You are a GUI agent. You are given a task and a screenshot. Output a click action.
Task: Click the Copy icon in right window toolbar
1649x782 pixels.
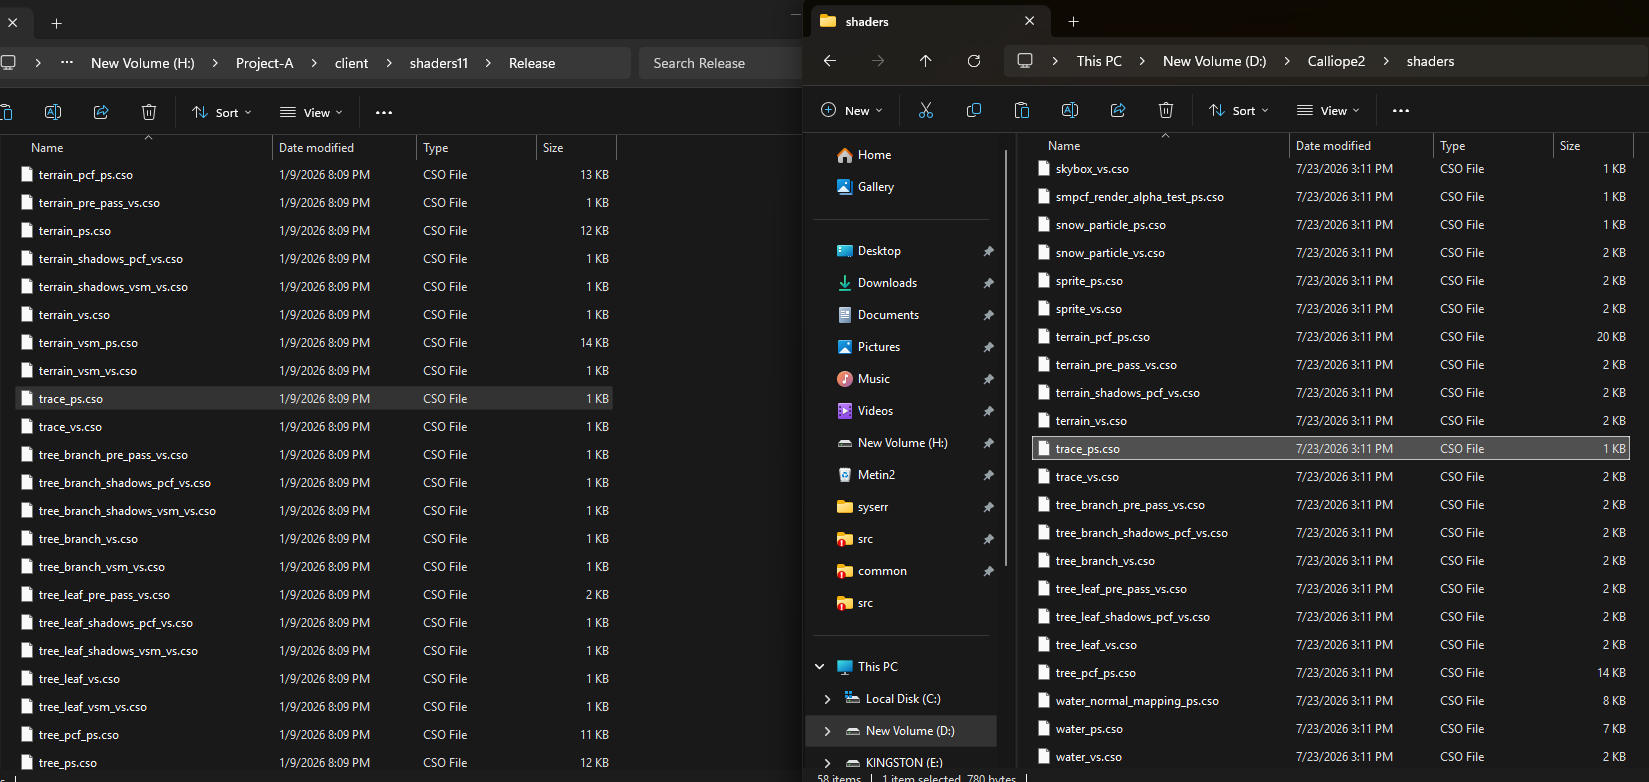[974, 111]
